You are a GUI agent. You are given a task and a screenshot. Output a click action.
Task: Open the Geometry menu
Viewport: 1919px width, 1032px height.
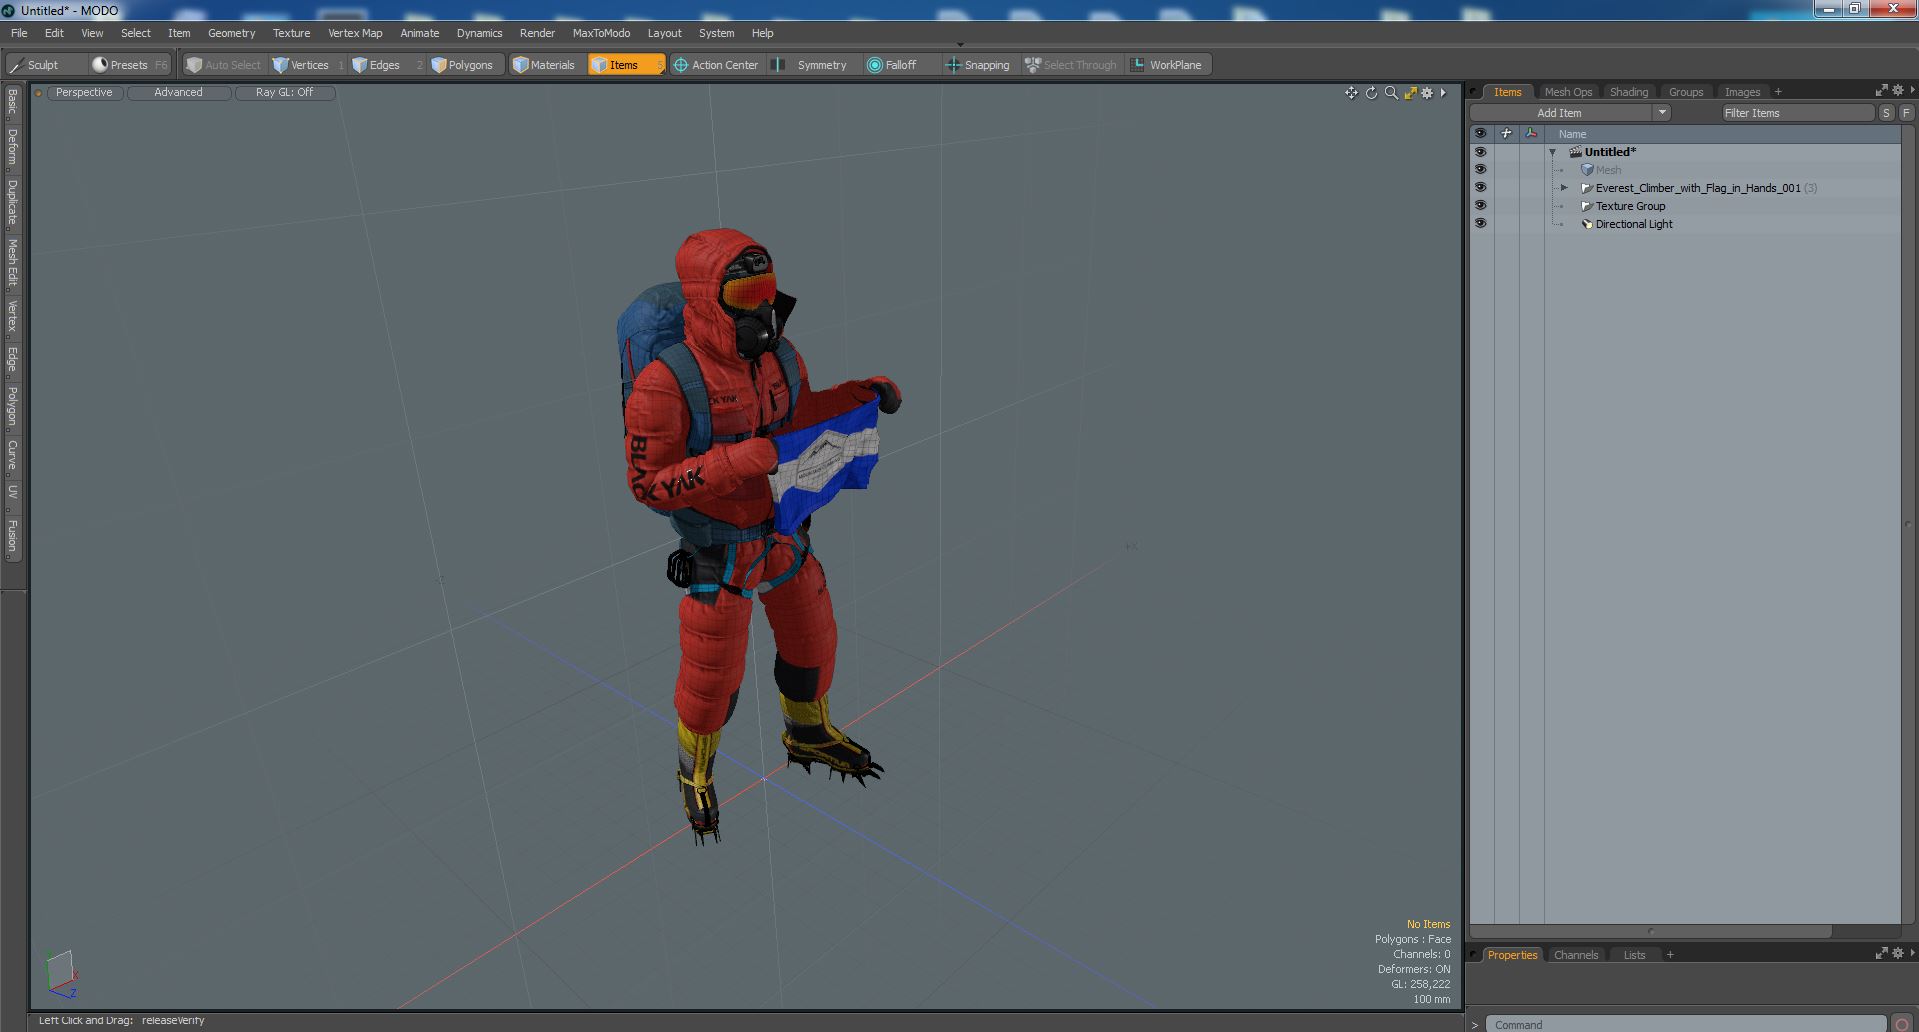click(x=231, y=33)
